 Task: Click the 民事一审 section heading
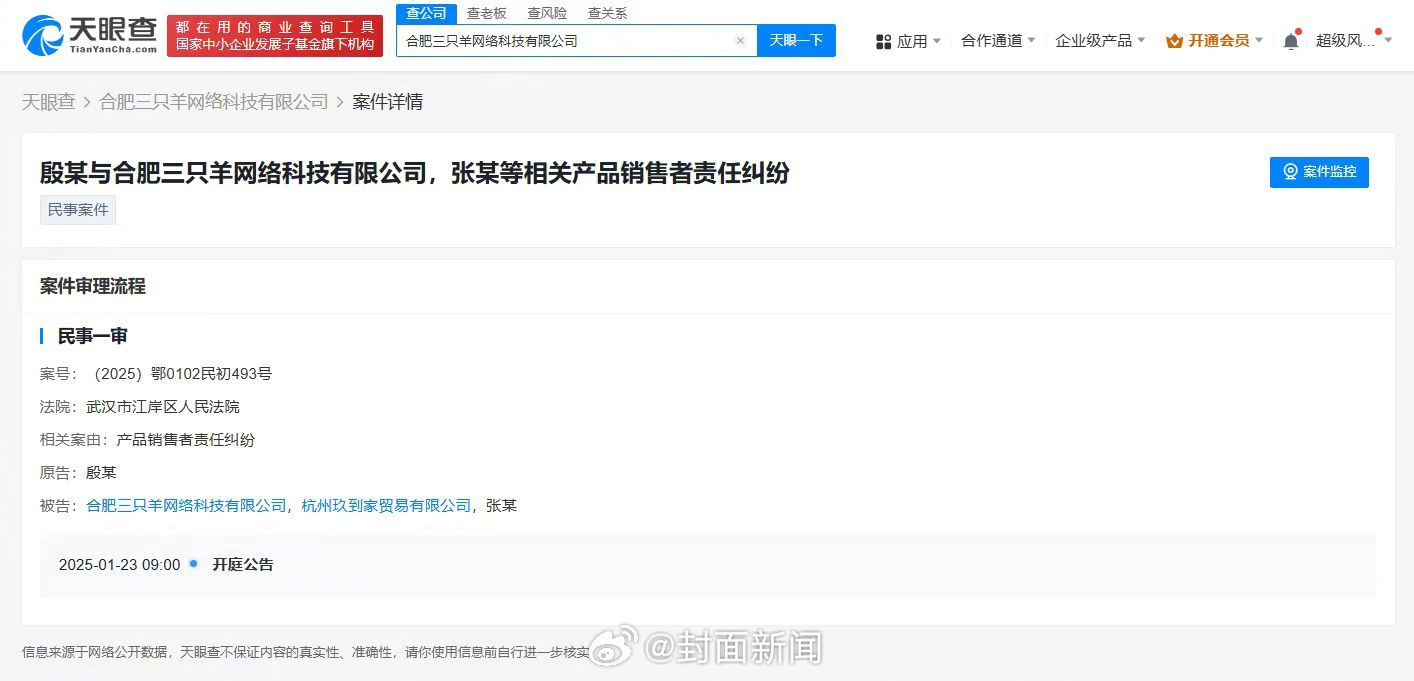93,337
